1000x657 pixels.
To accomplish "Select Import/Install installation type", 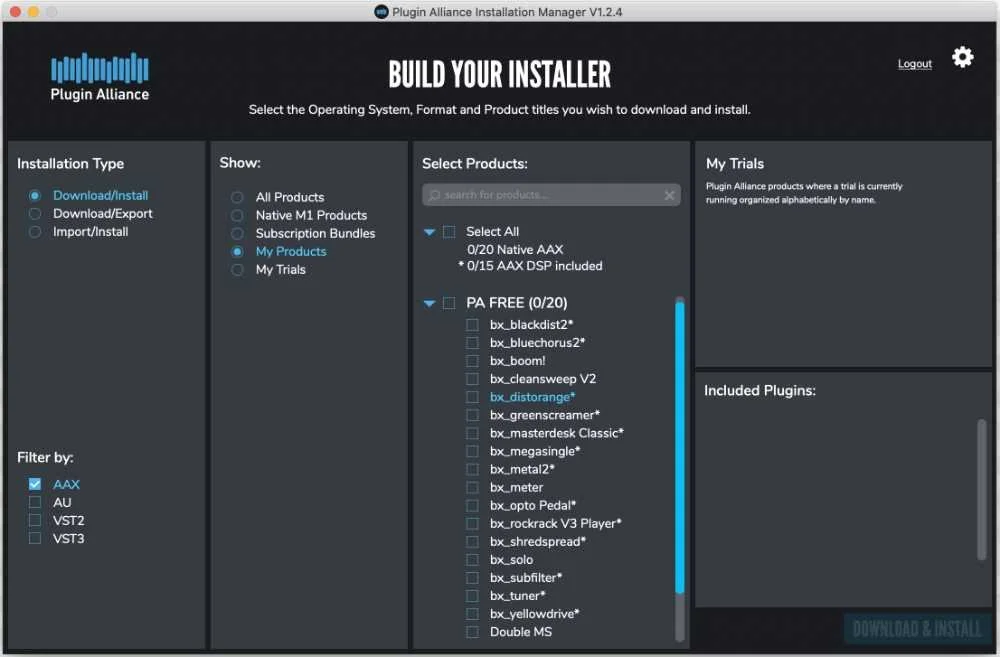I will point(35,232).
